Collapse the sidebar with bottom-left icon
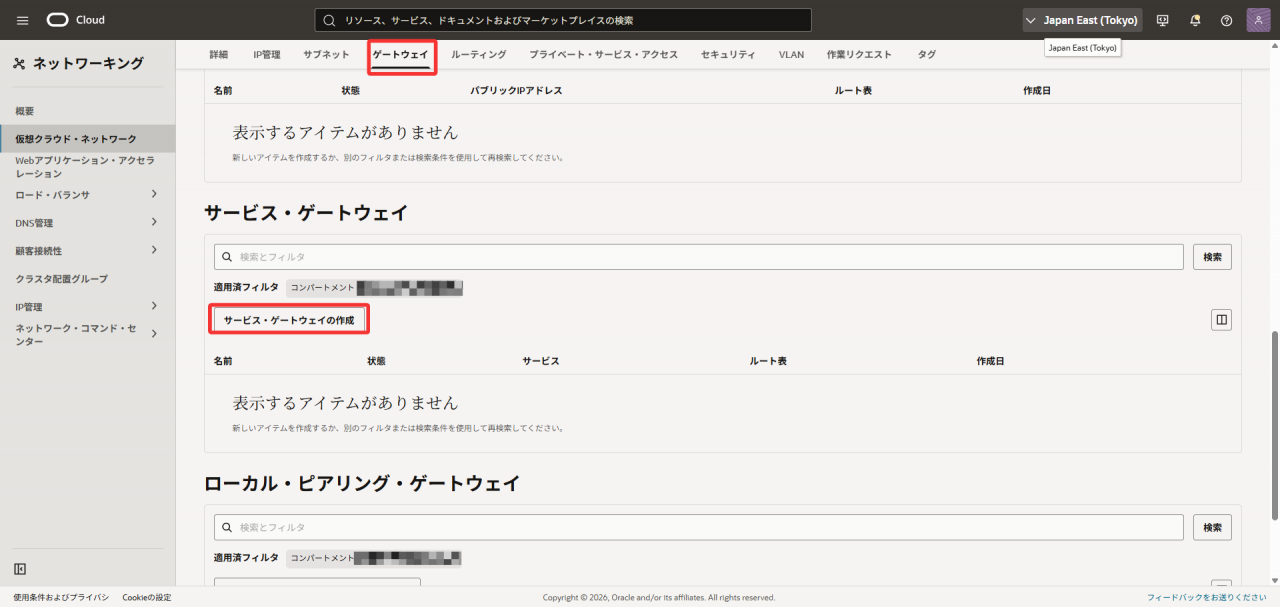The width and height of the screenshot is (1280, 607). click(20, 569)
